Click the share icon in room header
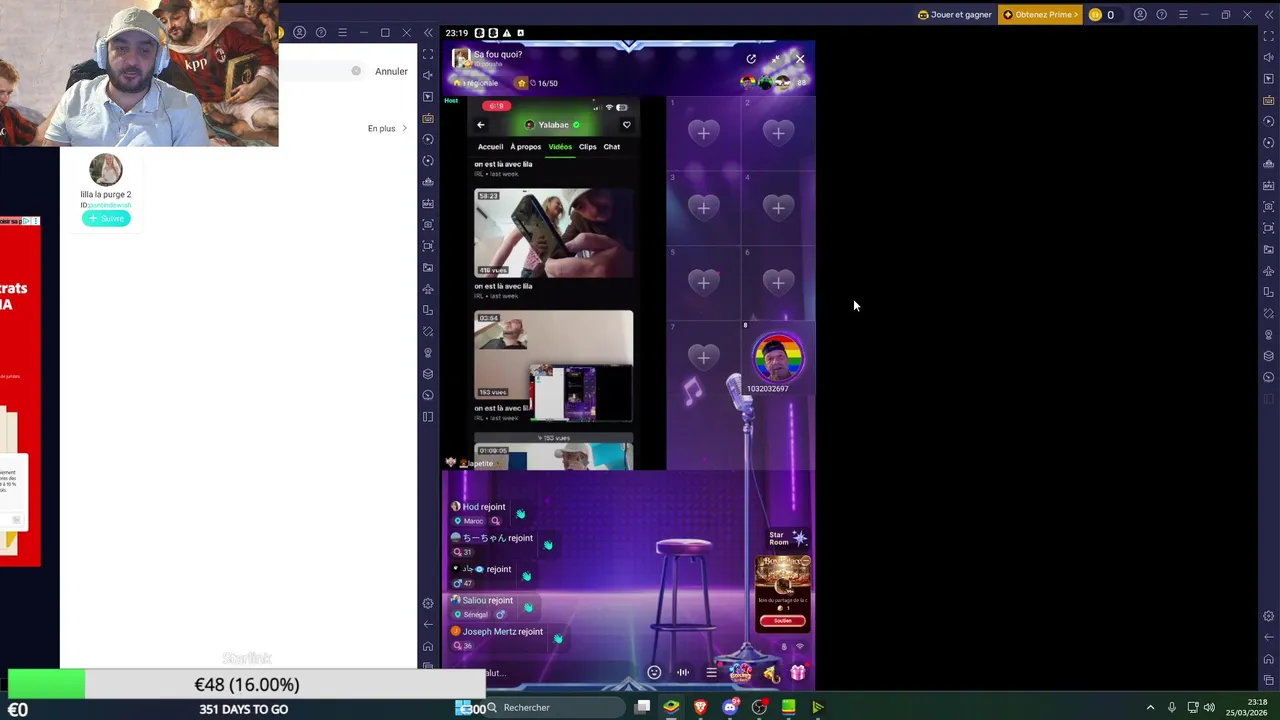The height and width of the screenshot is (720, 1280). (751, 59)
